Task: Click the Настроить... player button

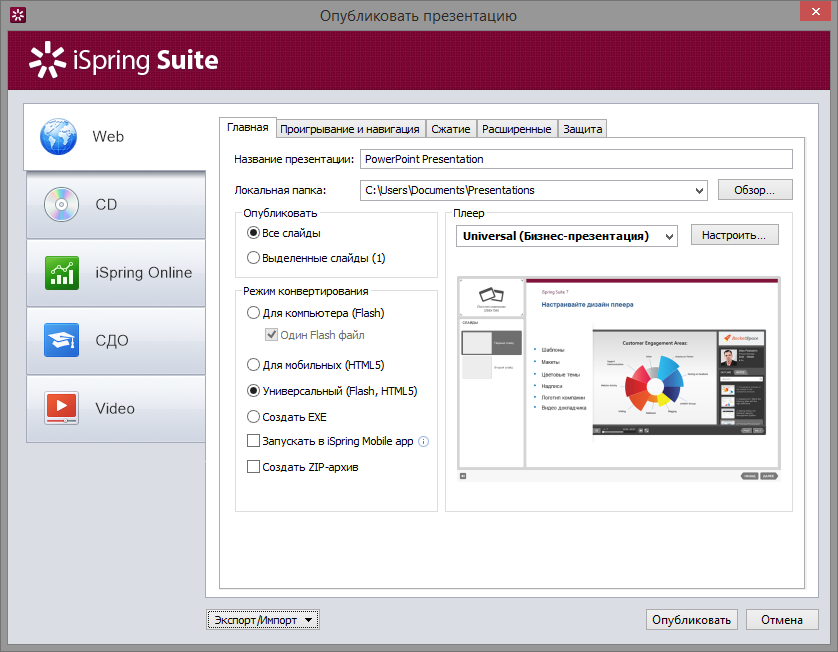Action: (x=734, y=235)
